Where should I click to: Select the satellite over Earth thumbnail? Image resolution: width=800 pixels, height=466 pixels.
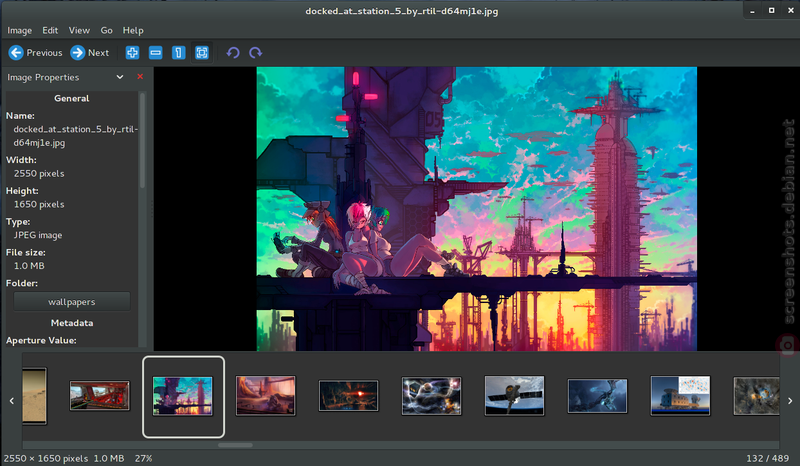(514, 396)
